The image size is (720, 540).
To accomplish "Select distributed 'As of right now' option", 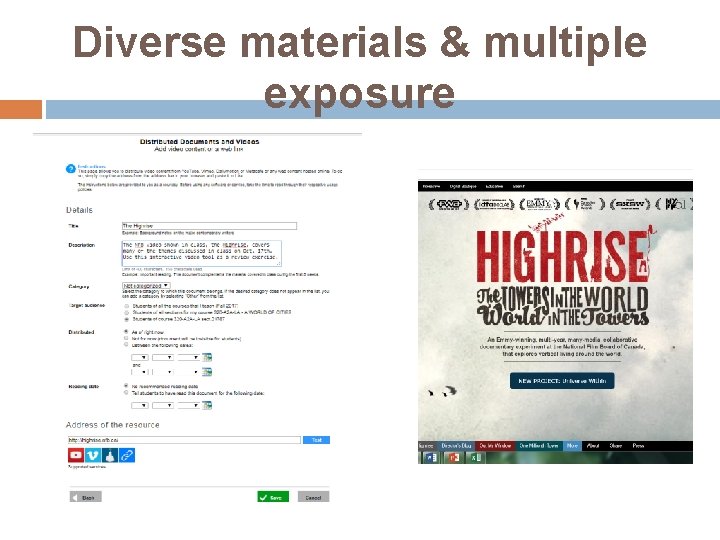I will (x=126, y=332).
